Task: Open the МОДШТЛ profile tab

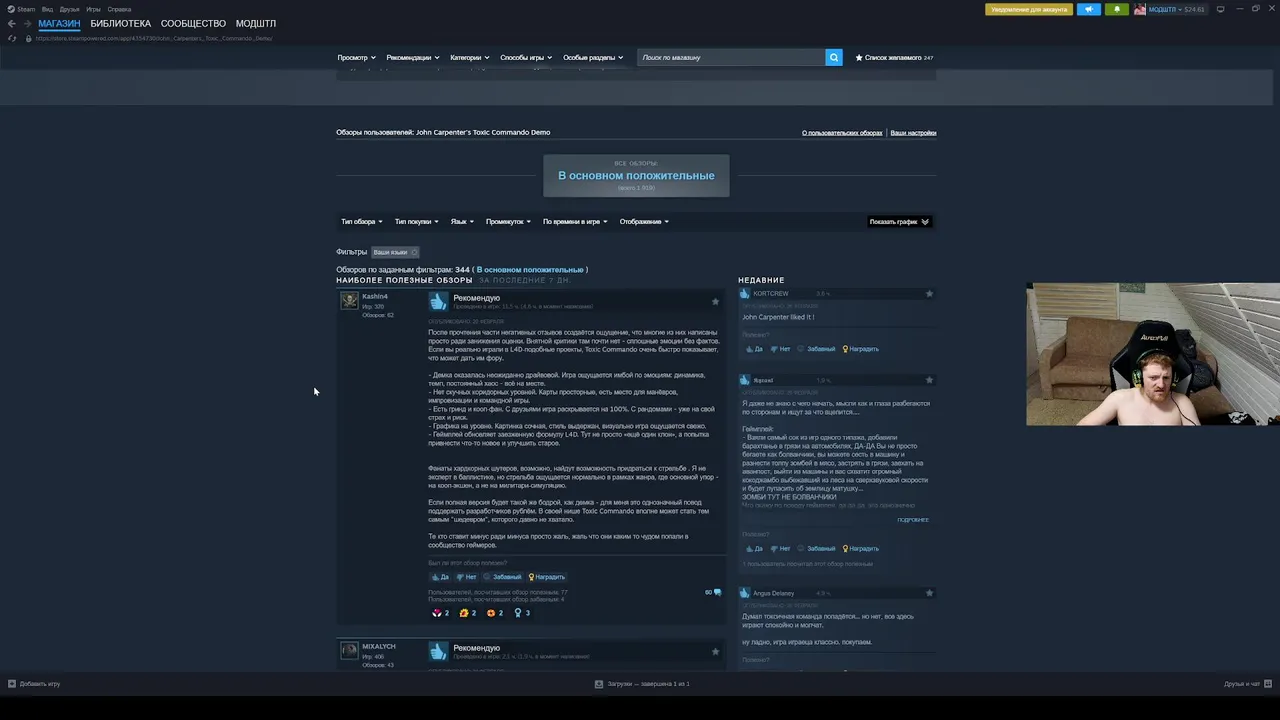Action: 256,23
